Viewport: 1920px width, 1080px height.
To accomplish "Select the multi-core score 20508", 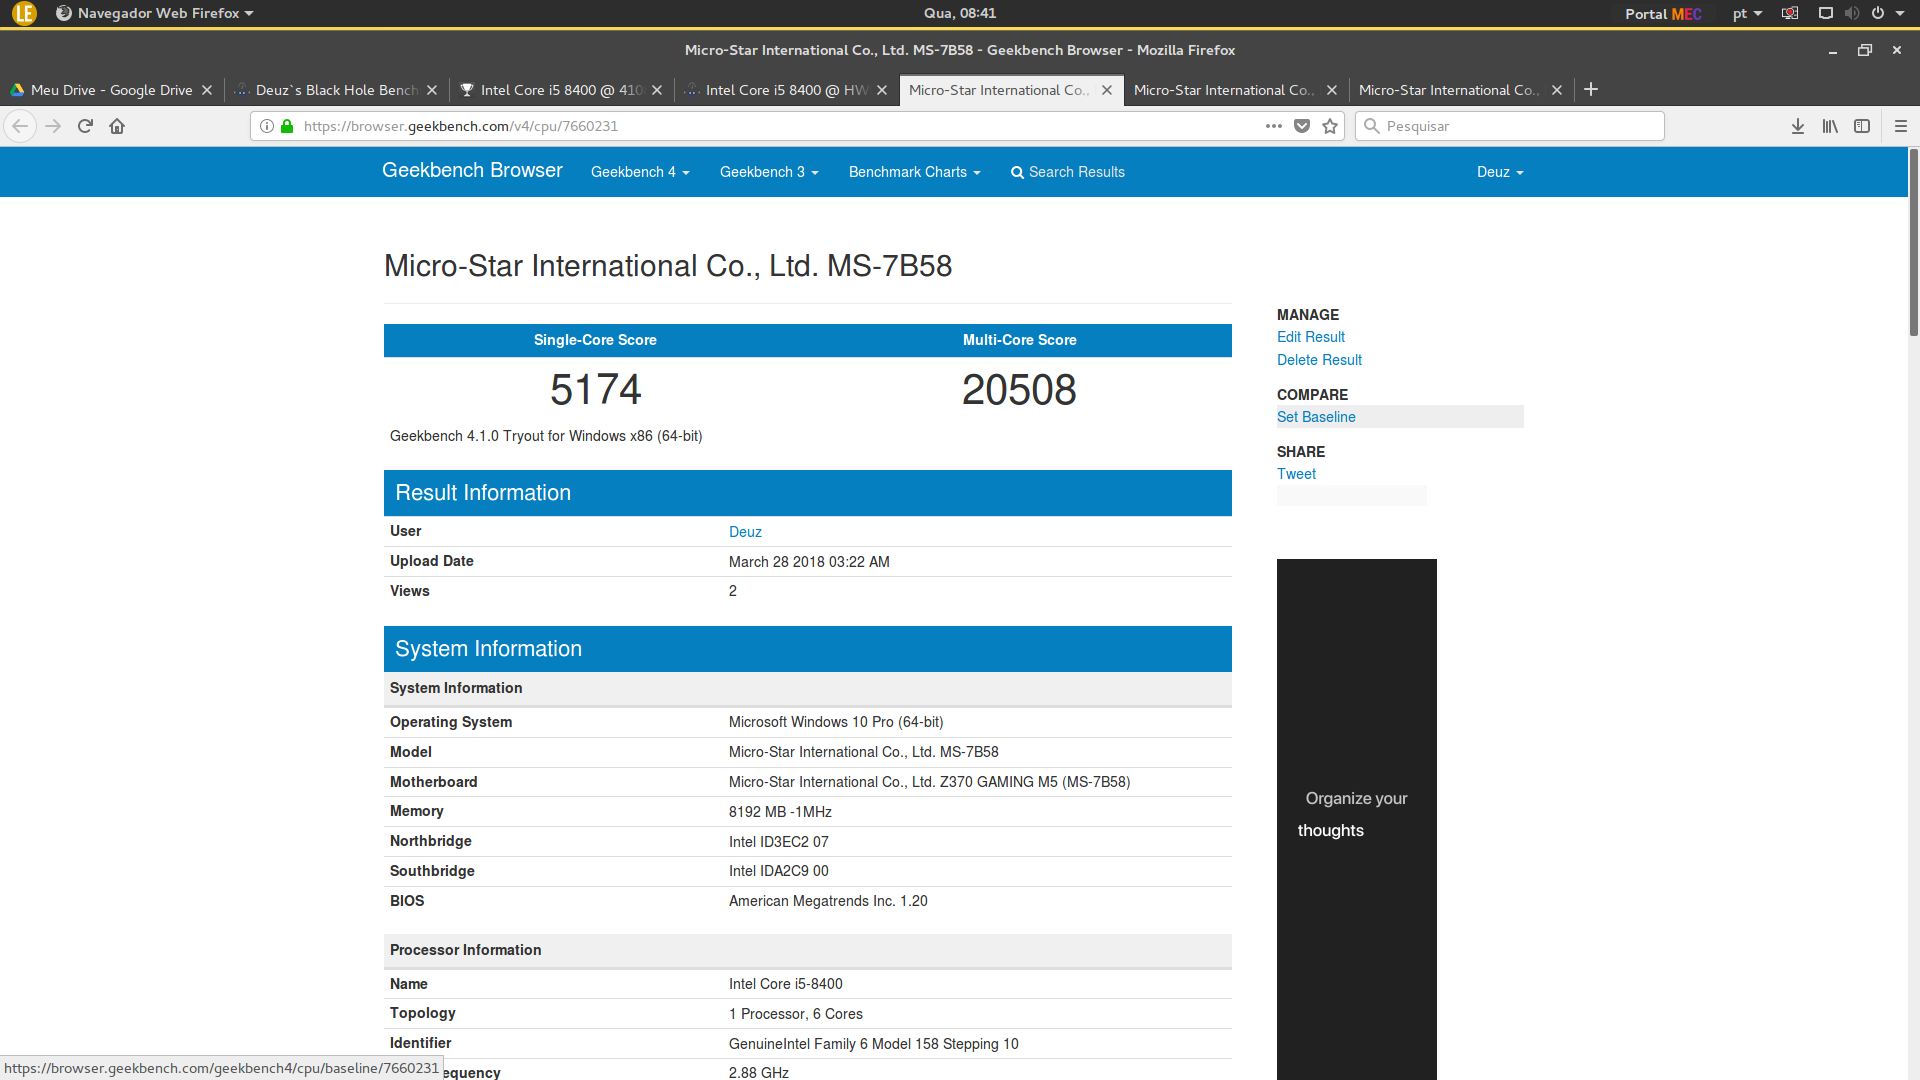I will 1019,390.
